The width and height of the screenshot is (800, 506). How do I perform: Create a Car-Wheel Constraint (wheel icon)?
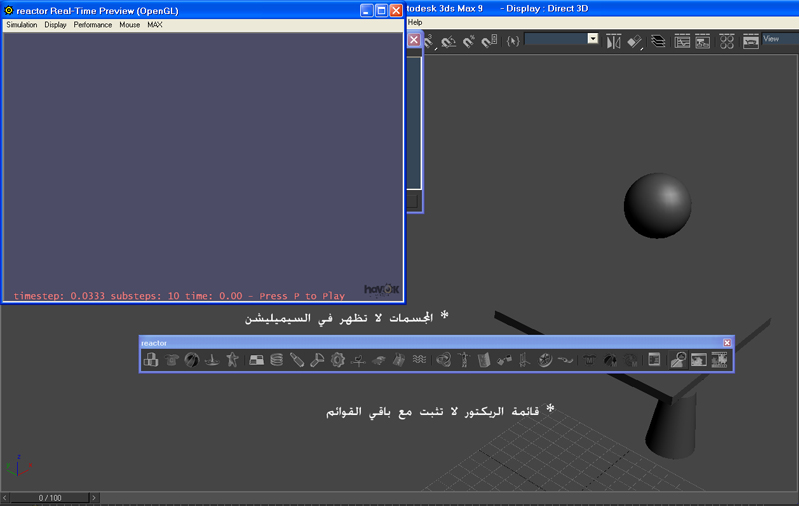(545, 360)
